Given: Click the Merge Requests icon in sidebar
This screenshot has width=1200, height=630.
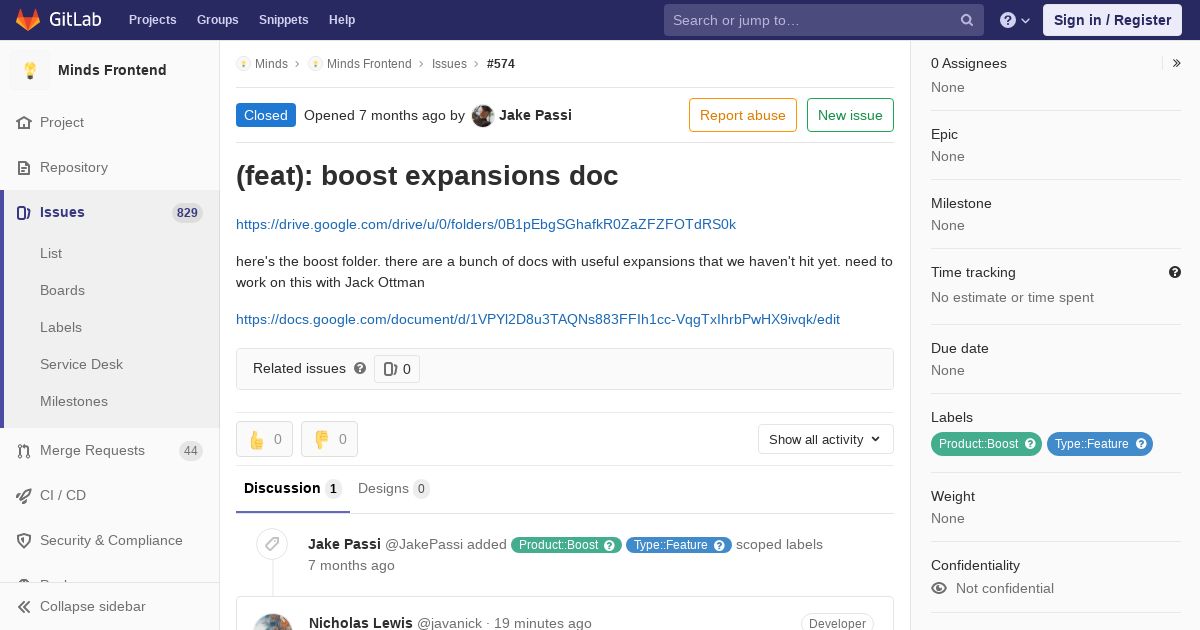Looking at the screenshot, I should click(x=24, y=450).
